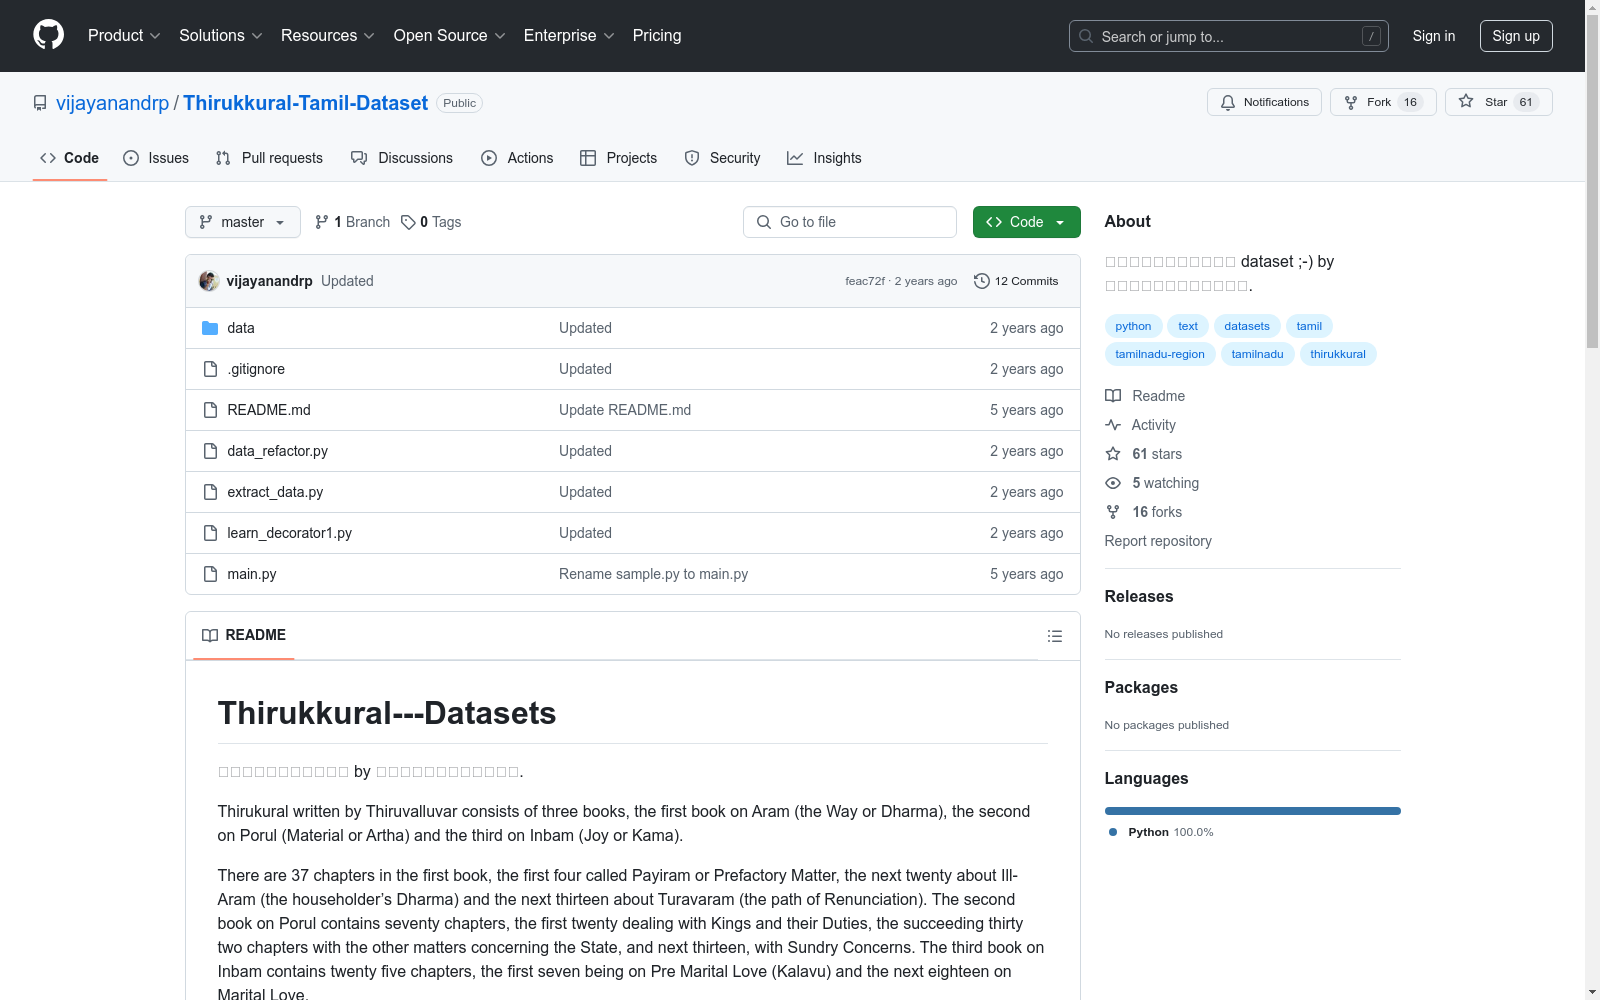Viewport: 1600px width, 1000px height.
Task: Click the pulse icon next to Activity
Action: [x=1113, y=425]
